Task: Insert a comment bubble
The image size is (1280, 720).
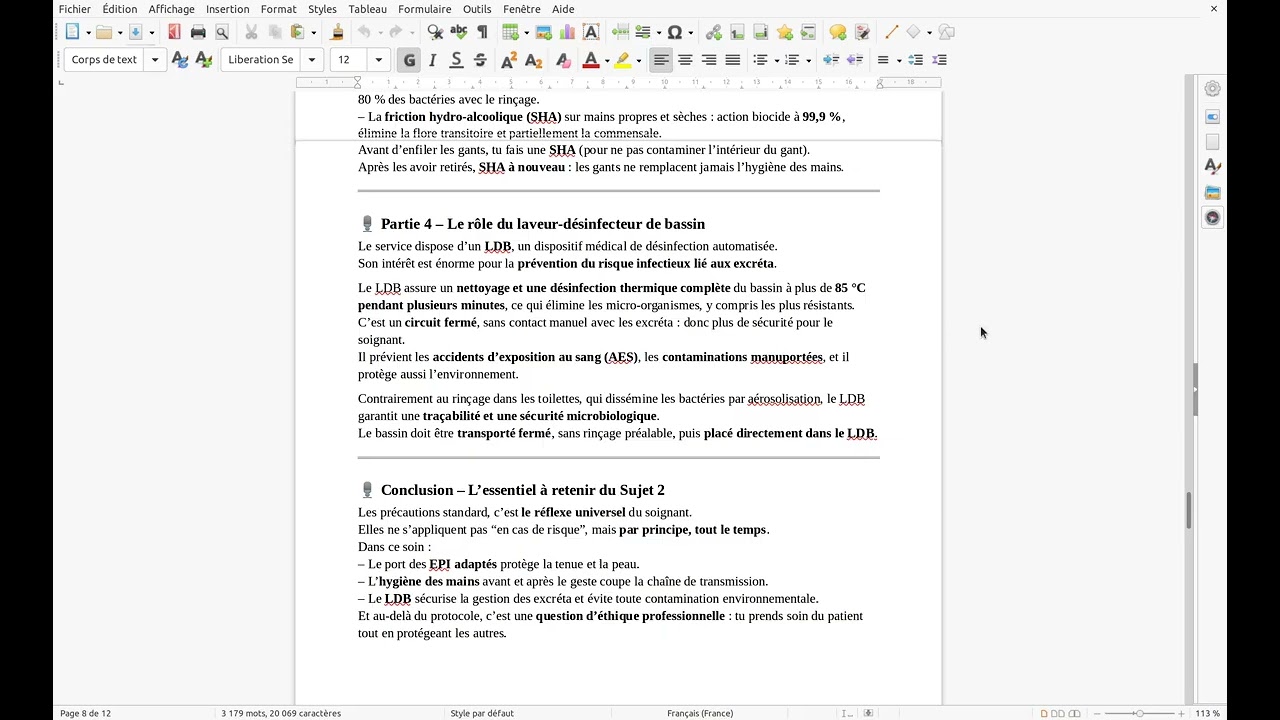Action: click(838, 32)
